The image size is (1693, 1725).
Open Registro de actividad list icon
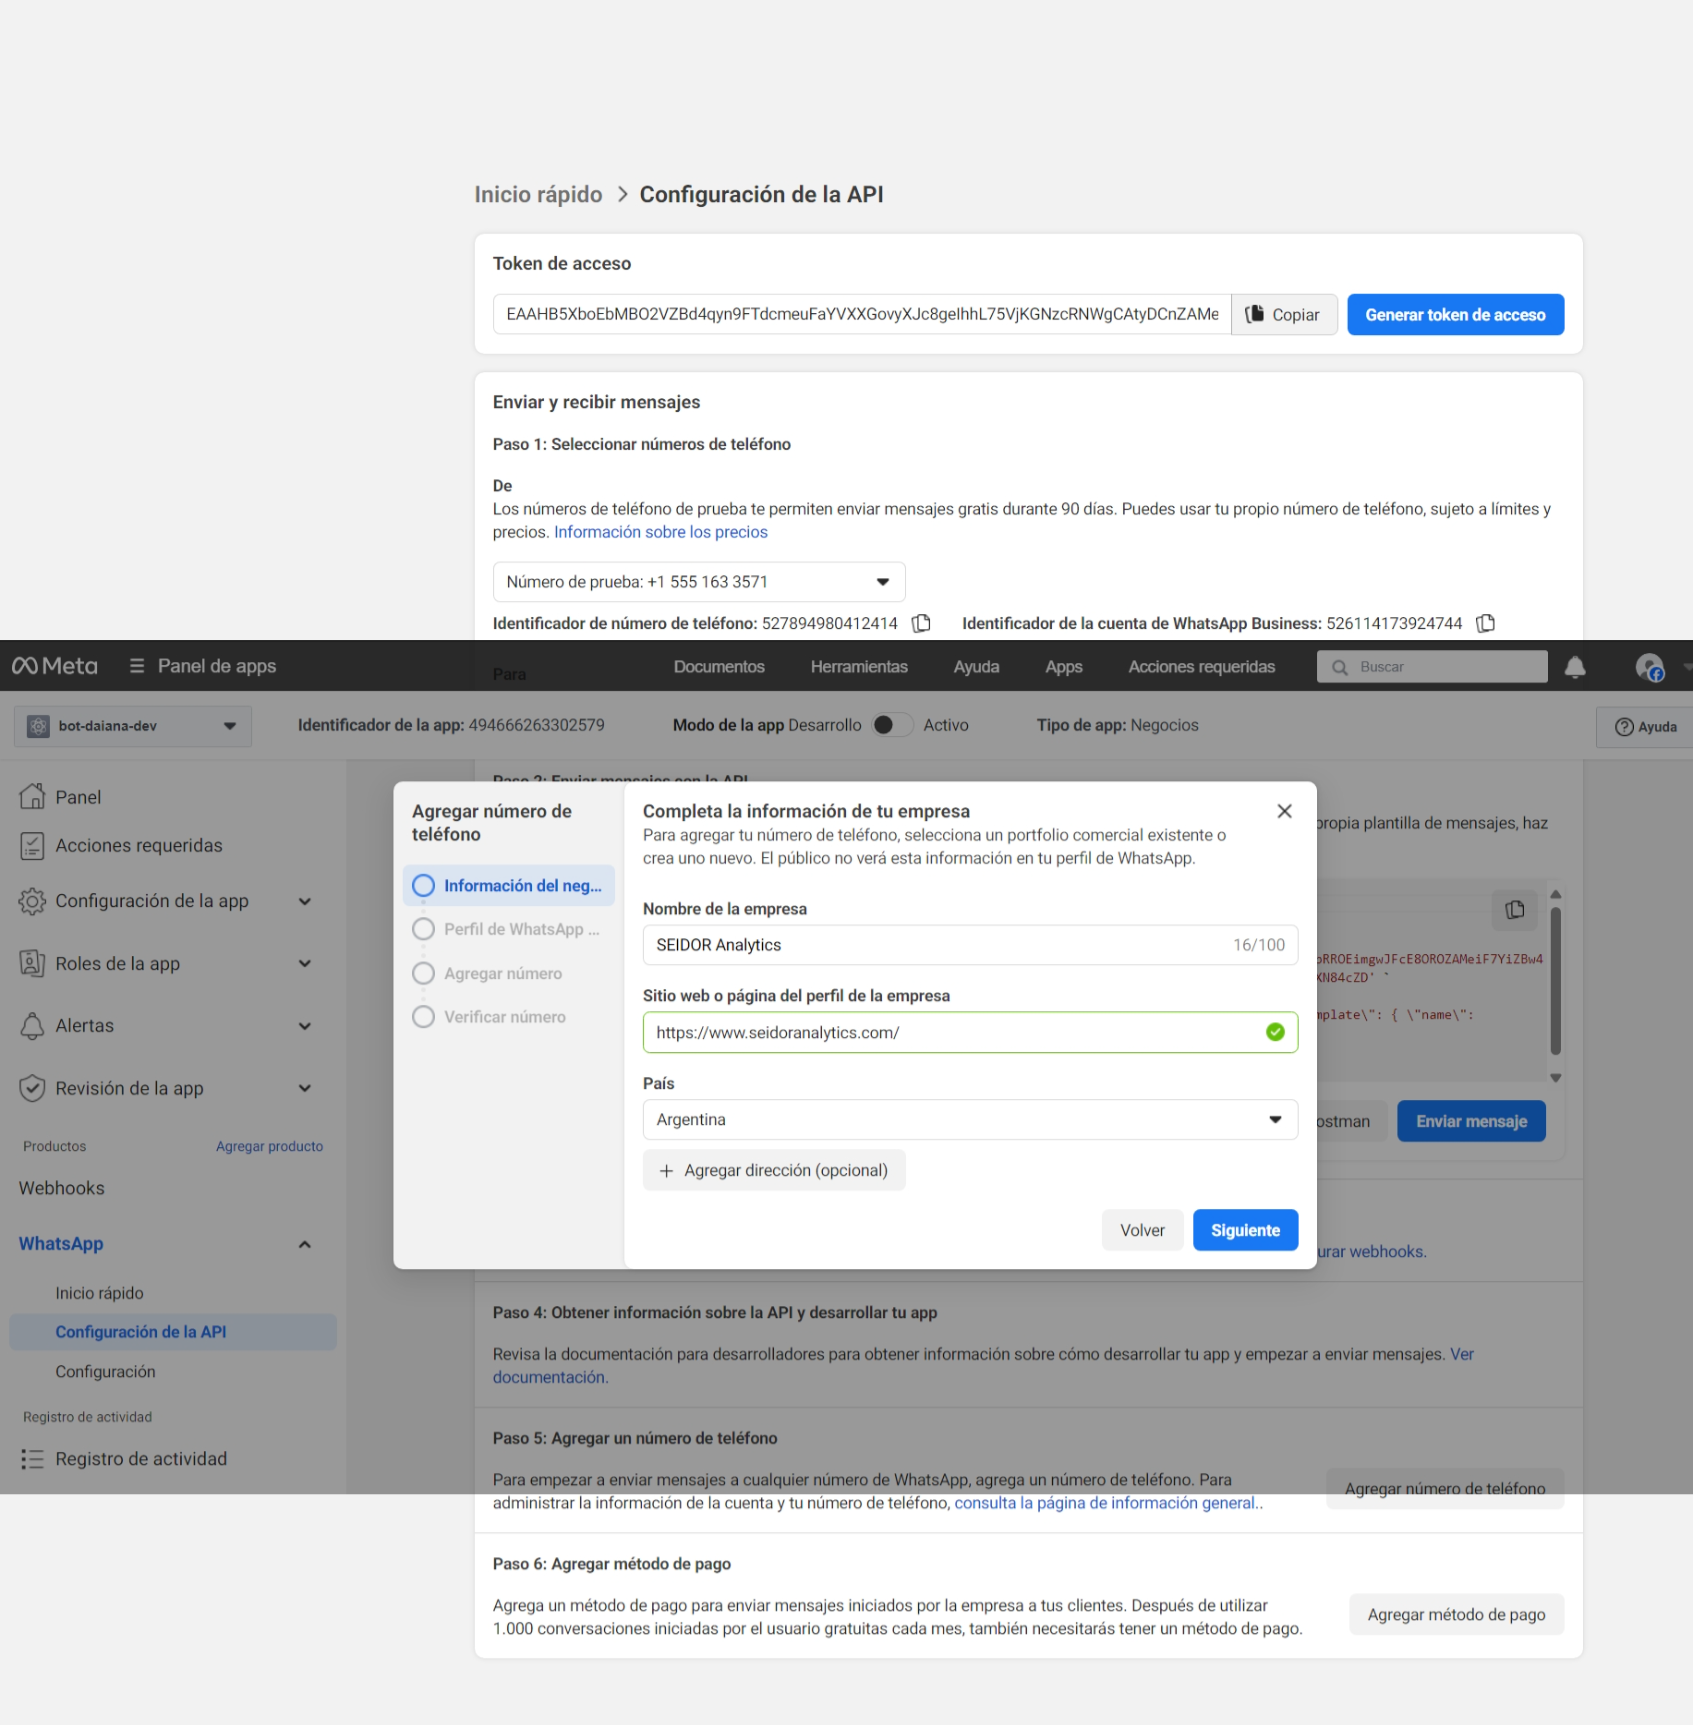click(x=32, y=1459)
